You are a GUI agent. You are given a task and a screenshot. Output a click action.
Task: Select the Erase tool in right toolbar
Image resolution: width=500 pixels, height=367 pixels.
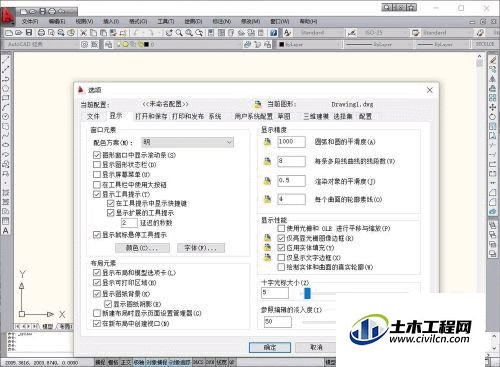pos(492,60)
